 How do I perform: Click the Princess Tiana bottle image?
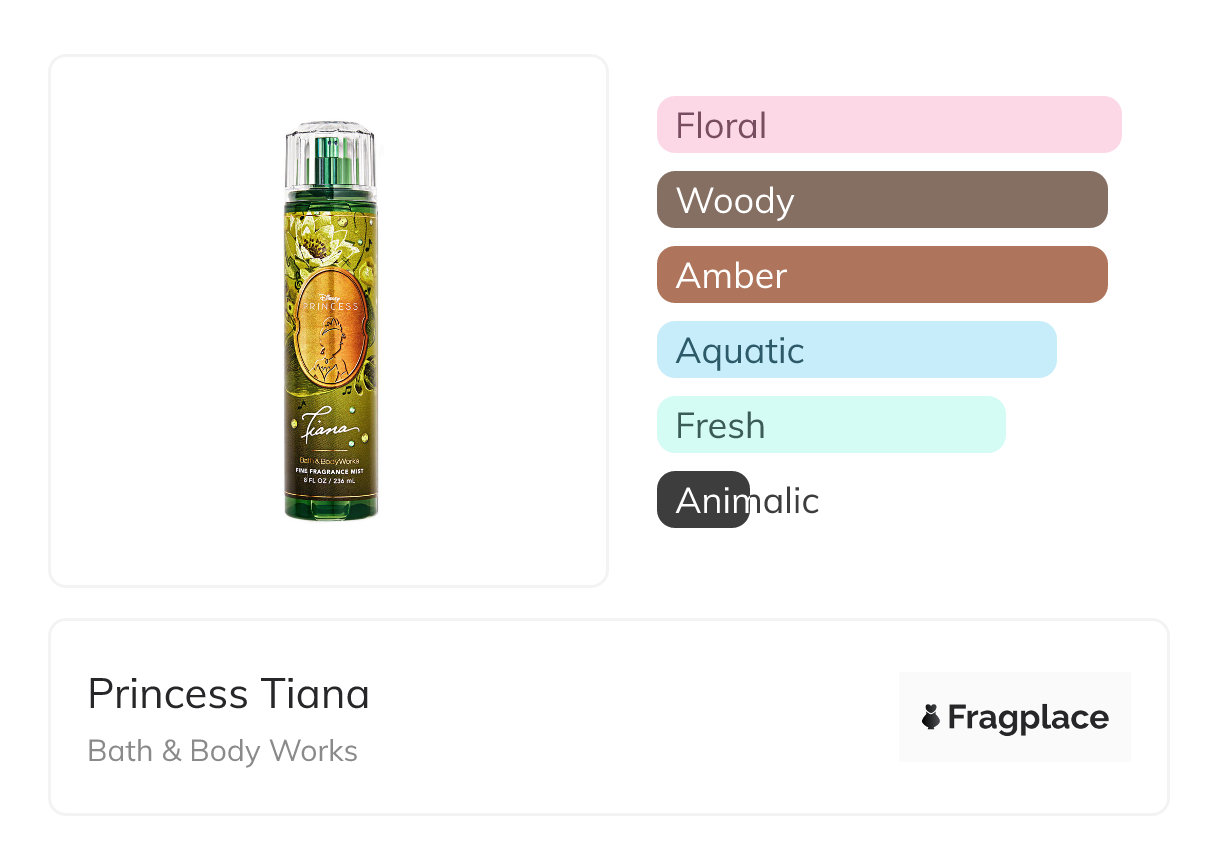(330, 320)
